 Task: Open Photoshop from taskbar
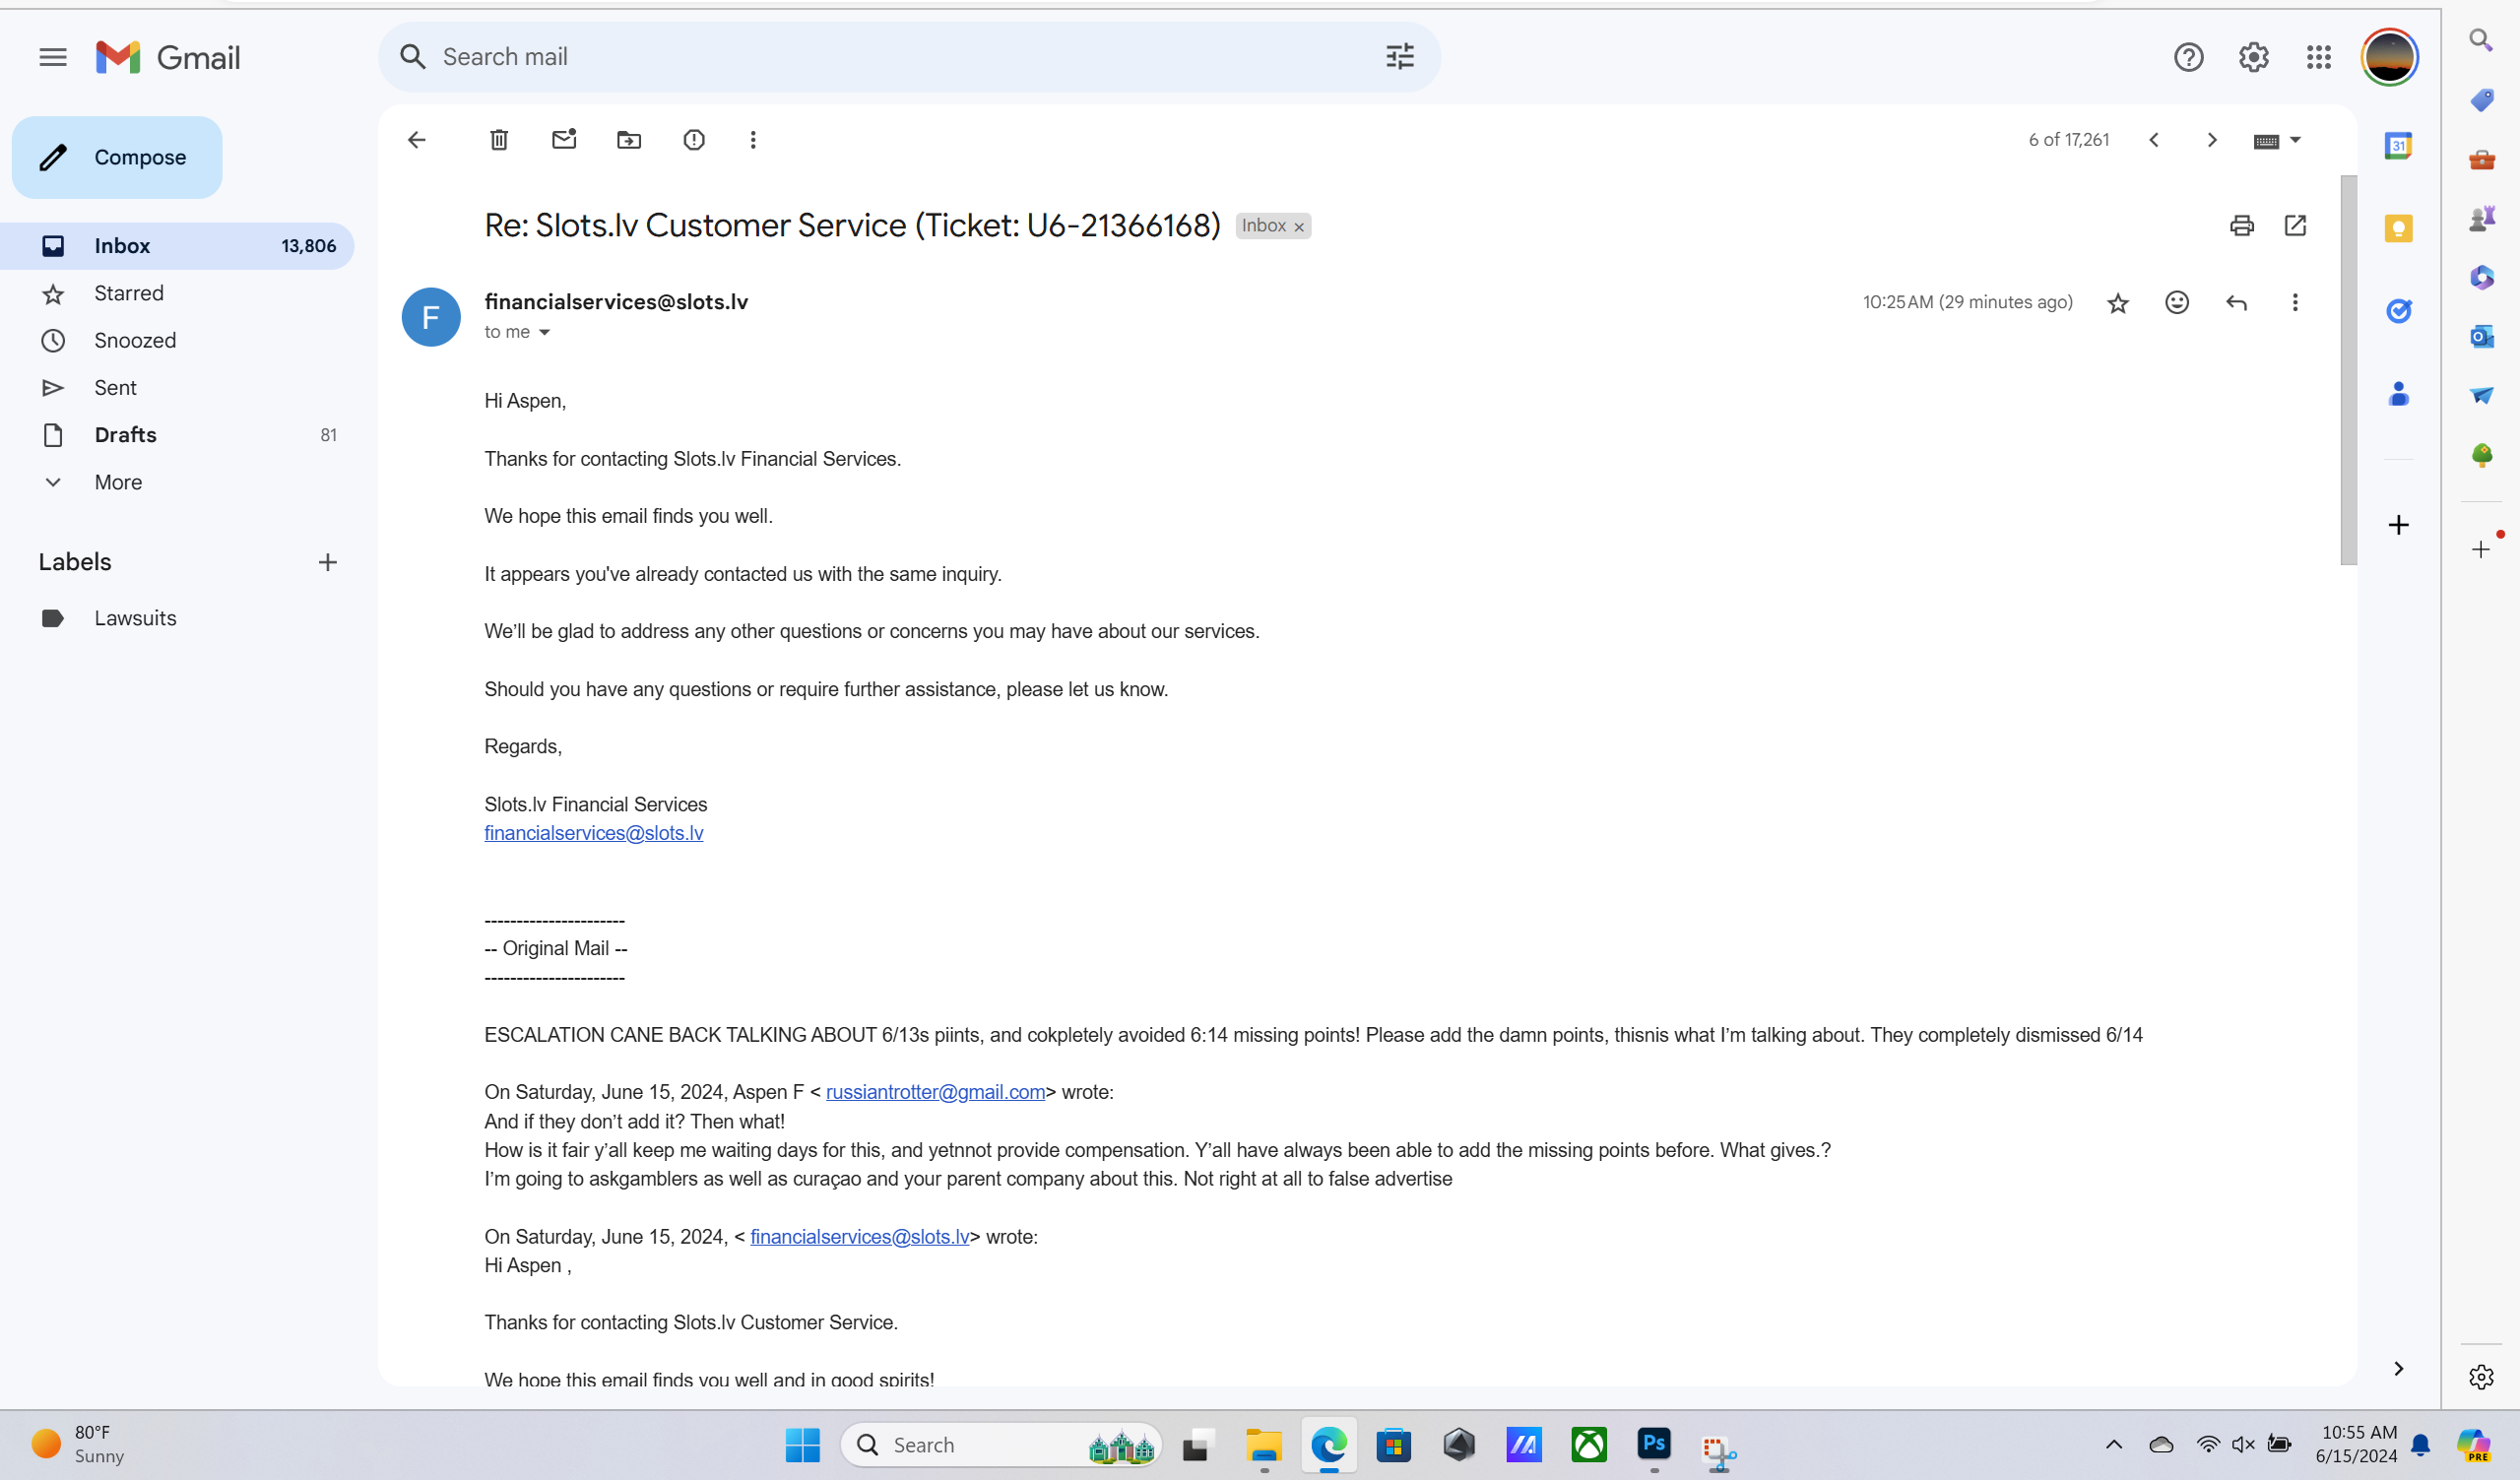point(1654,1444)
